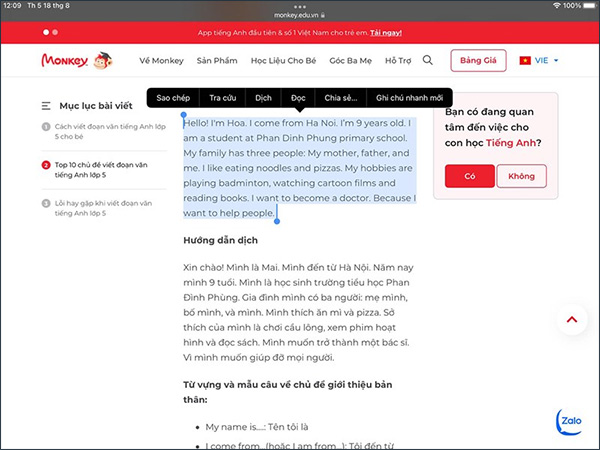This screenshot has height=450, width=600.
Task: Grab the selection end handle
Action: [x=277, y=221]
